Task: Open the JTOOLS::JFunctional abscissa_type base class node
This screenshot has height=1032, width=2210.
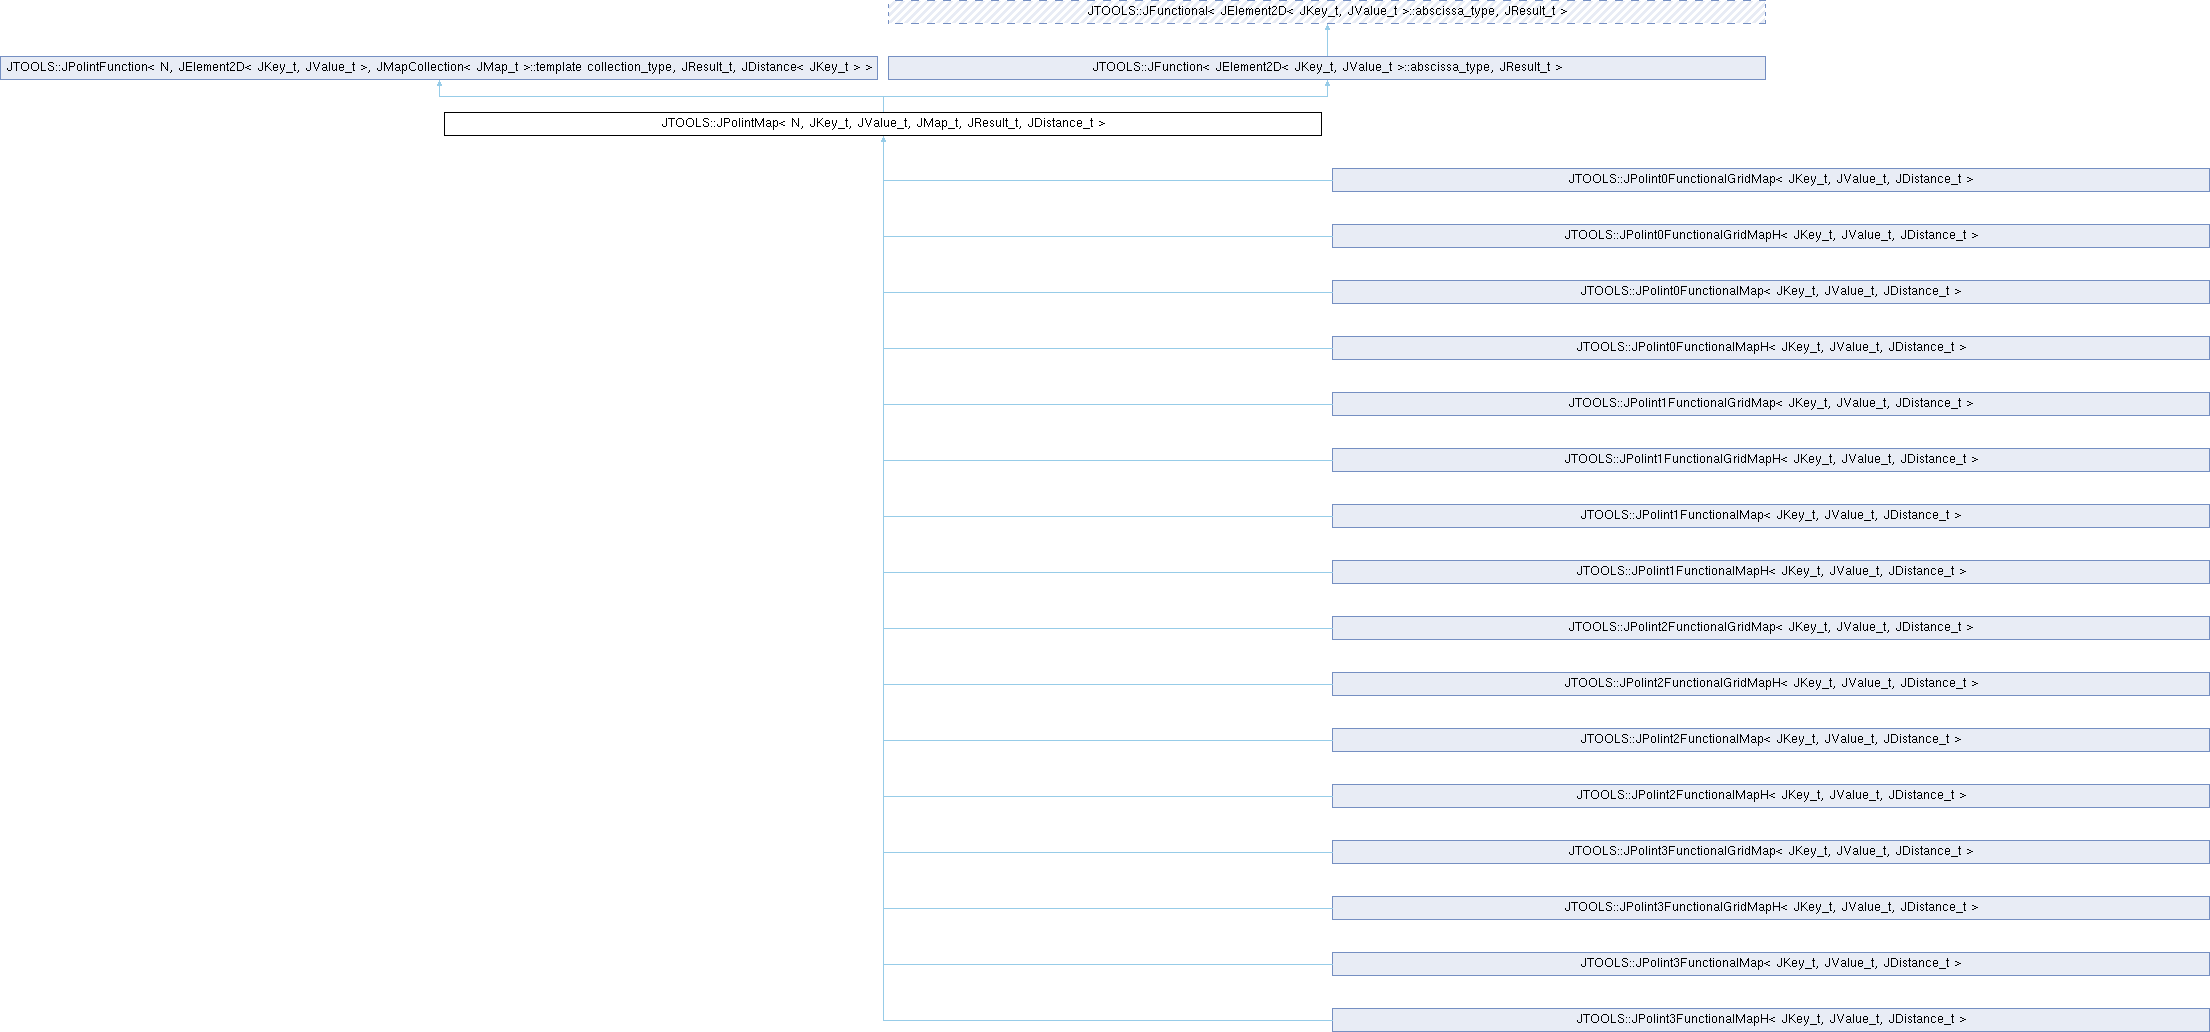Action: pos(1326,11)
